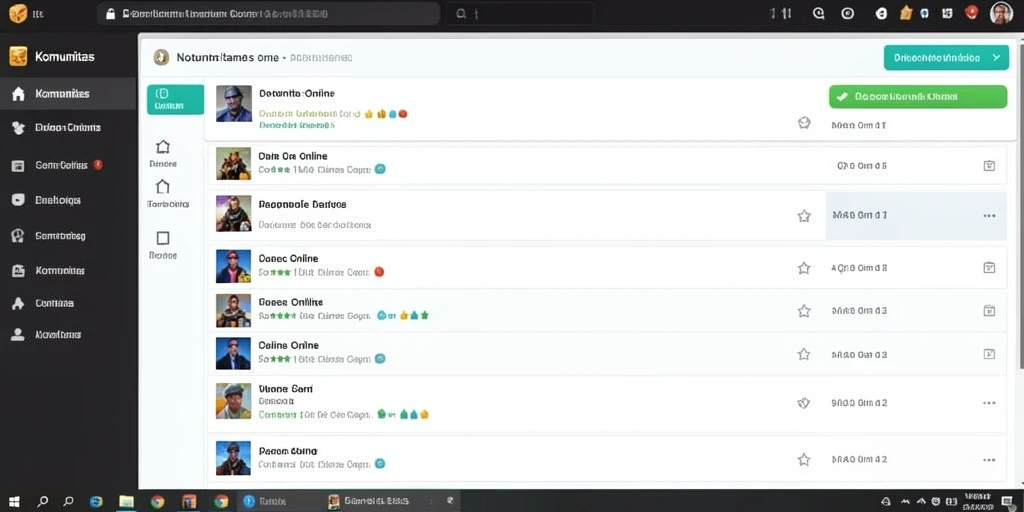
Task: Click the red shield extension icon in the browser toolbar
Action: coord(972,12)
